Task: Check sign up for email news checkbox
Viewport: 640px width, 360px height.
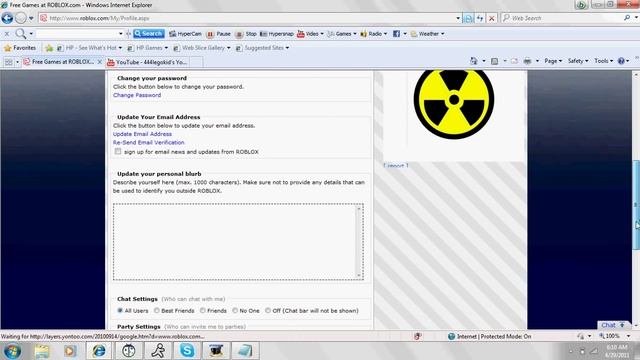Action: [118, 151]
